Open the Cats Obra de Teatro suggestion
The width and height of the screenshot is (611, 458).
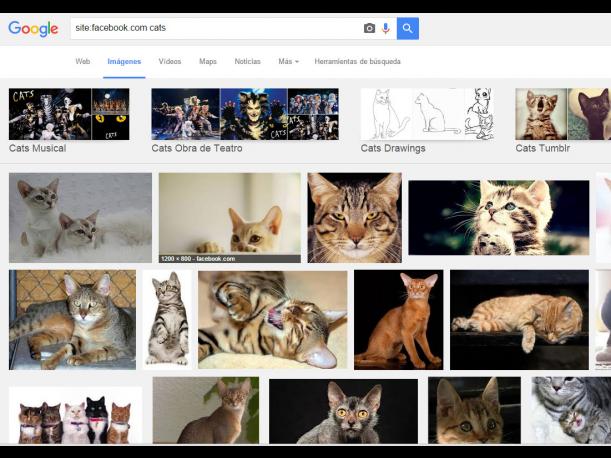(245, 120)
